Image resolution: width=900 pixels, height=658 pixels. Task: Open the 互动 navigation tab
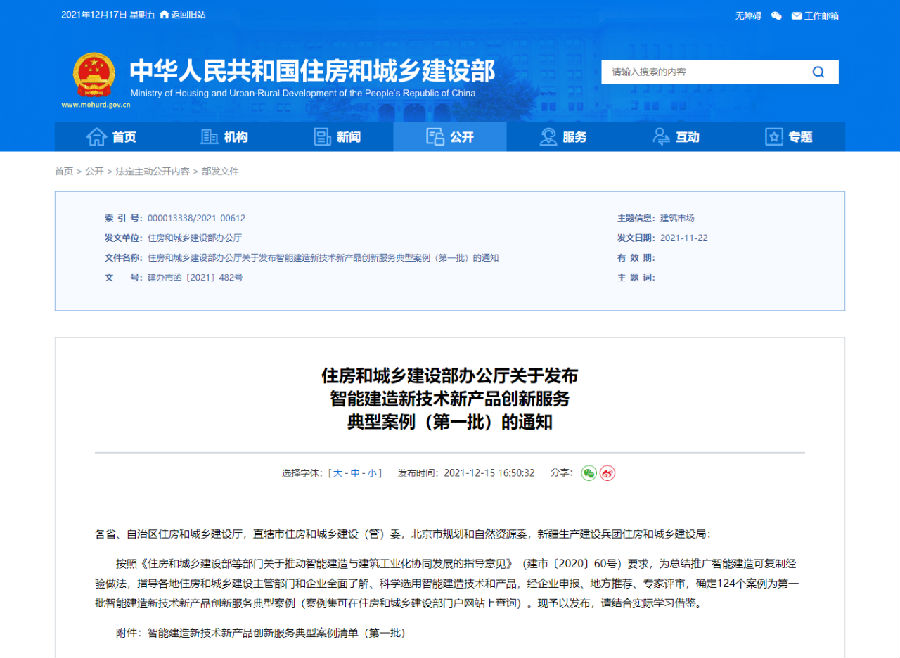pyautogui.click(x=676, y=137)
